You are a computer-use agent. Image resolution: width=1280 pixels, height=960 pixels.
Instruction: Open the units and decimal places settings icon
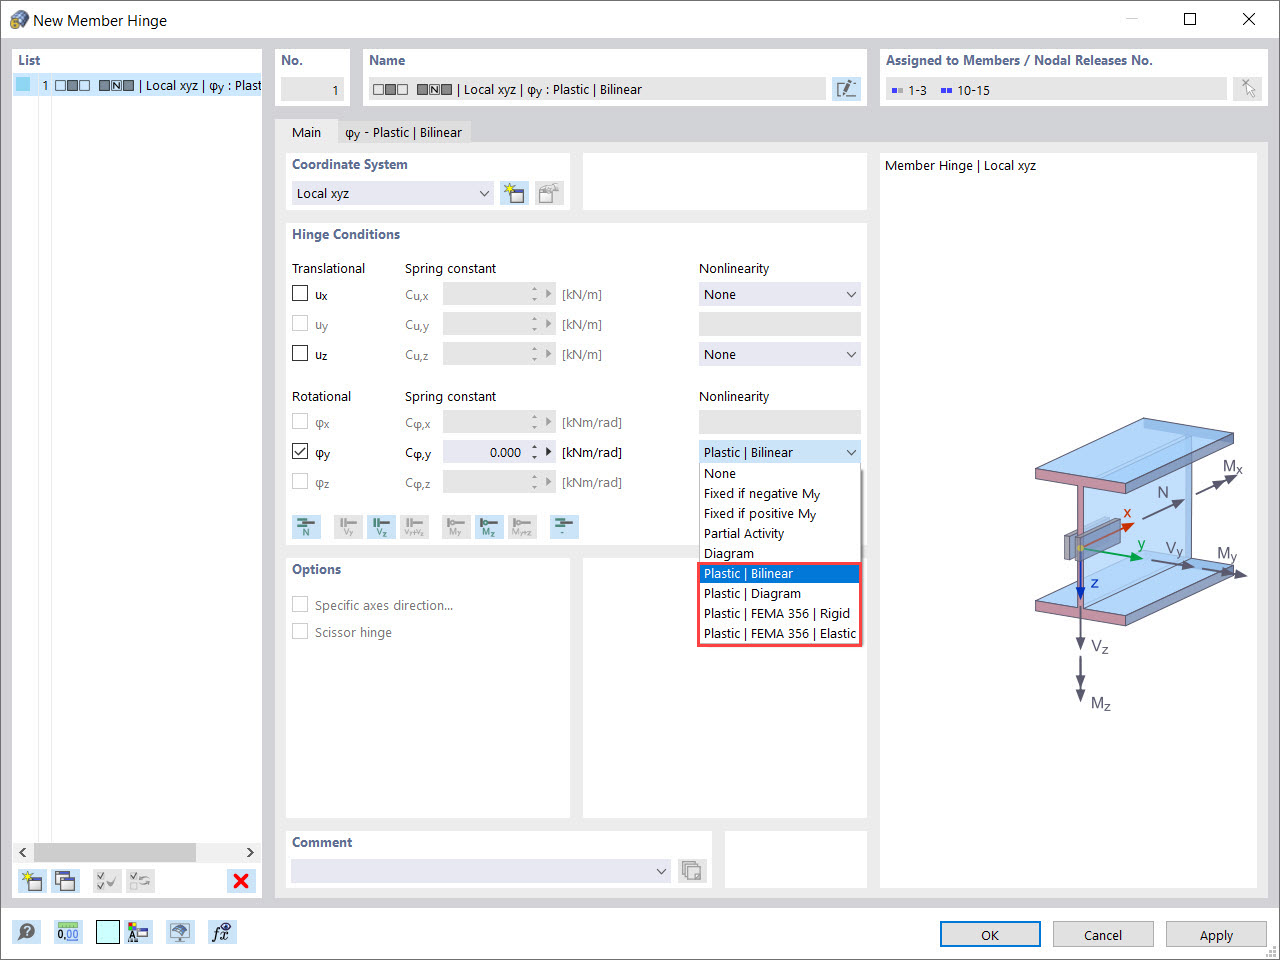[67, 931]
